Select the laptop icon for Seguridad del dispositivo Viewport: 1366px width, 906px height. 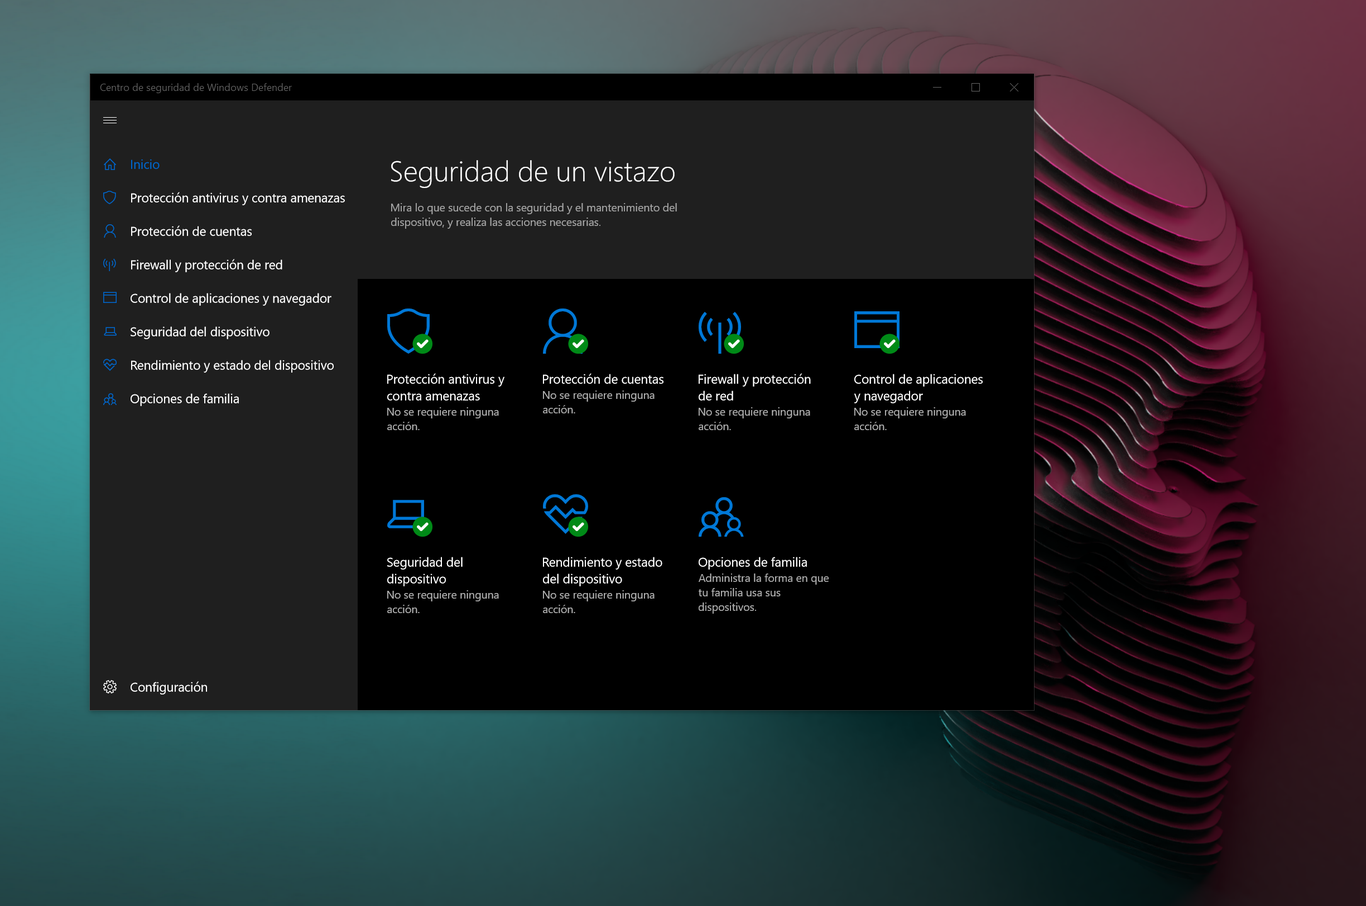(x=408, y=515)
